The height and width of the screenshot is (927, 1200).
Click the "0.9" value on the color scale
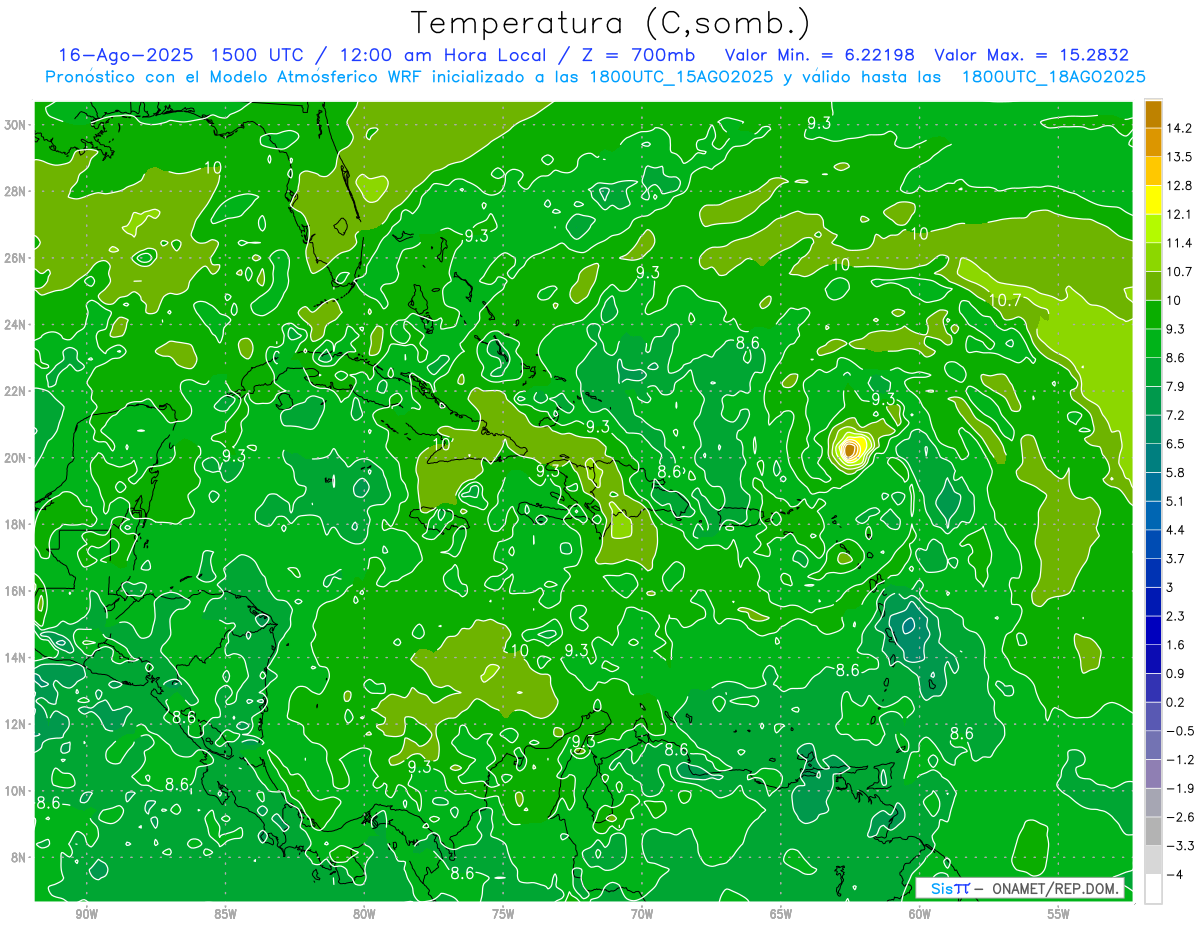pos(1176,673)
